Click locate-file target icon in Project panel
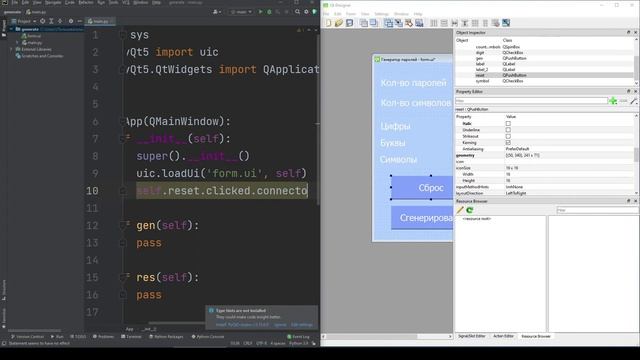The image size is (640, 360). (42, 21)
